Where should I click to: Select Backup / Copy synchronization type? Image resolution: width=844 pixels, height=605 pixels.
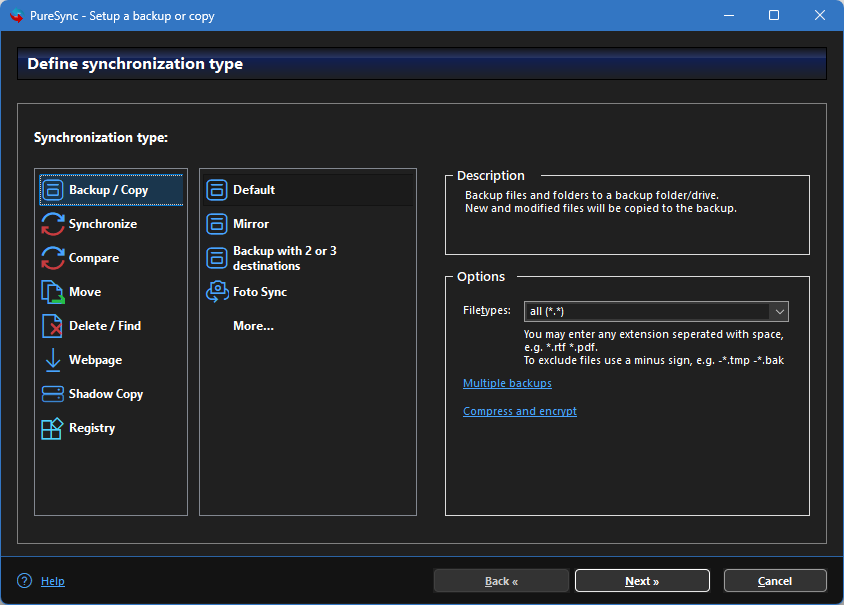click(111, 190)
